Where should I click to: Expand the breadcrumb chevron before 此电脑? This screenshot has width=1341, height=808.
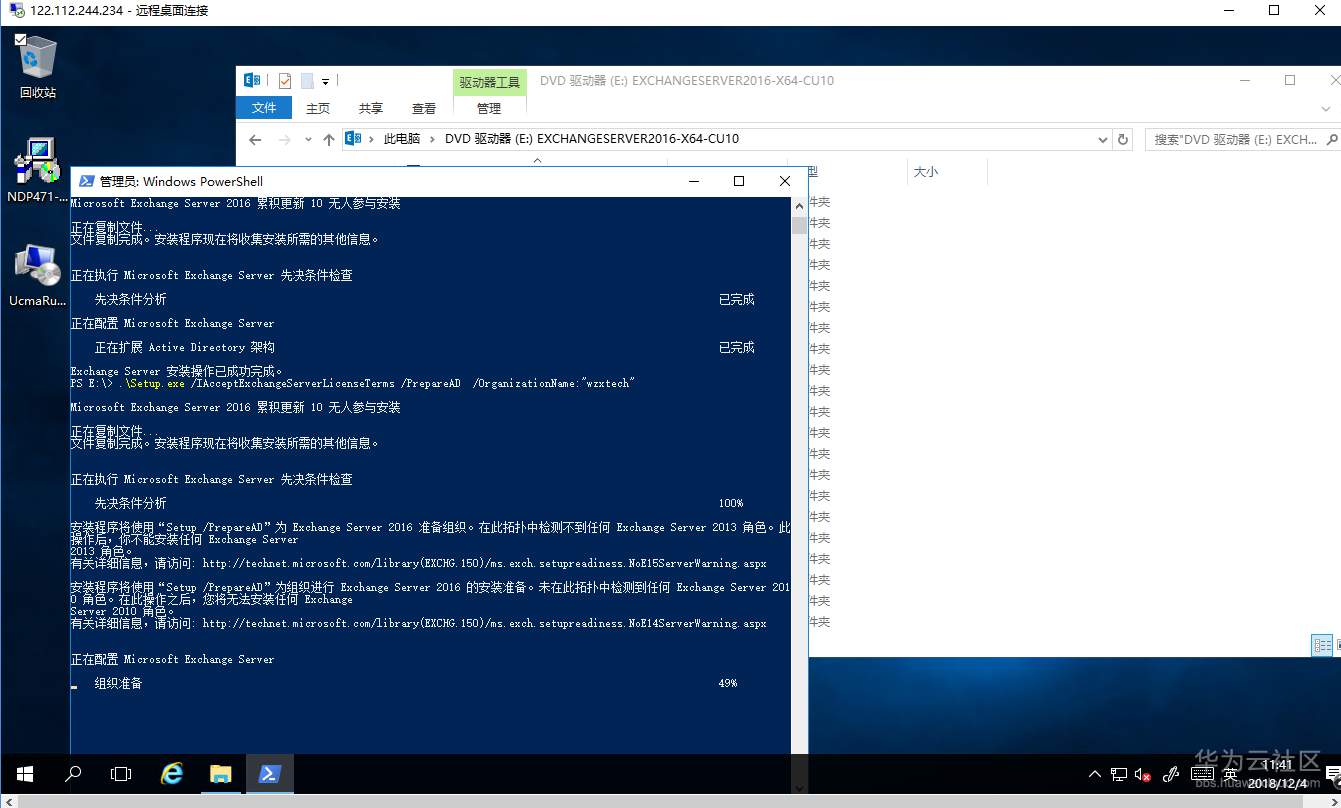click(x=371, y=139)
